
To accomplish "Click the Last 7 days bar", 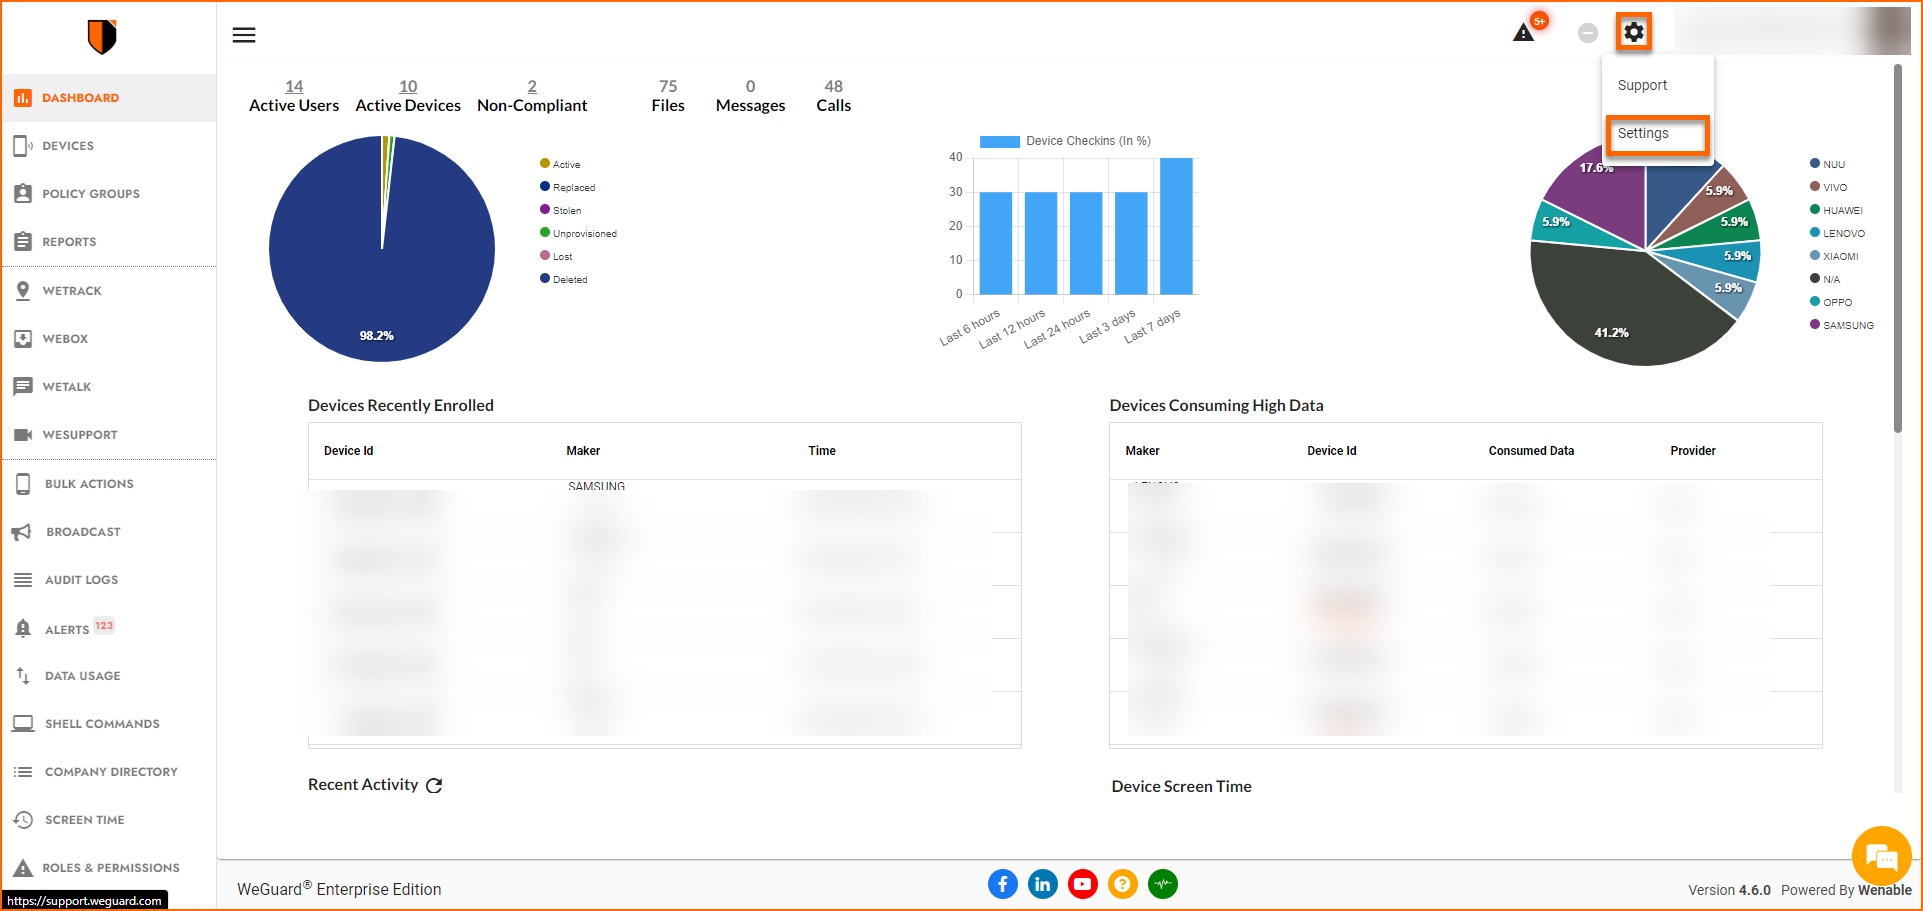I will pyautogui.click(x=1176, y=226).
